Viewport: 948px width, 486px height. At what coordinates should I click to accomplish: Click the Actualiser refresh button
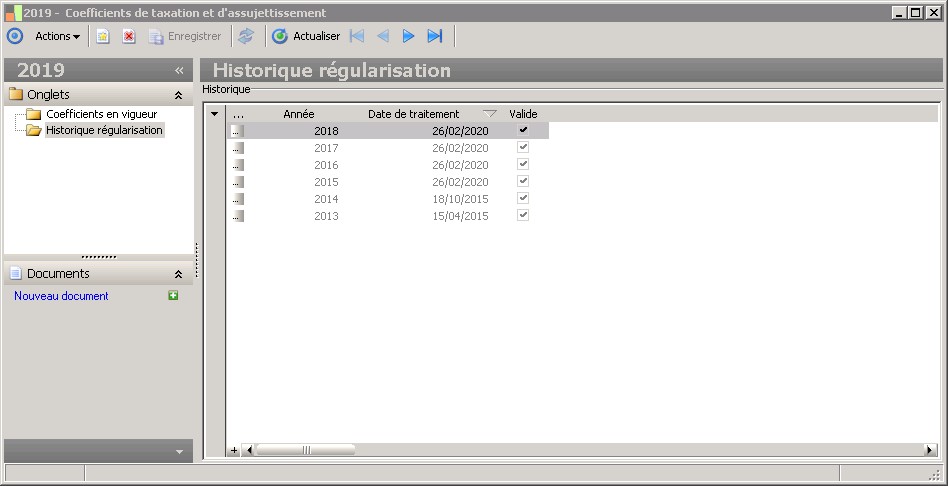click(x=306, y=36)
